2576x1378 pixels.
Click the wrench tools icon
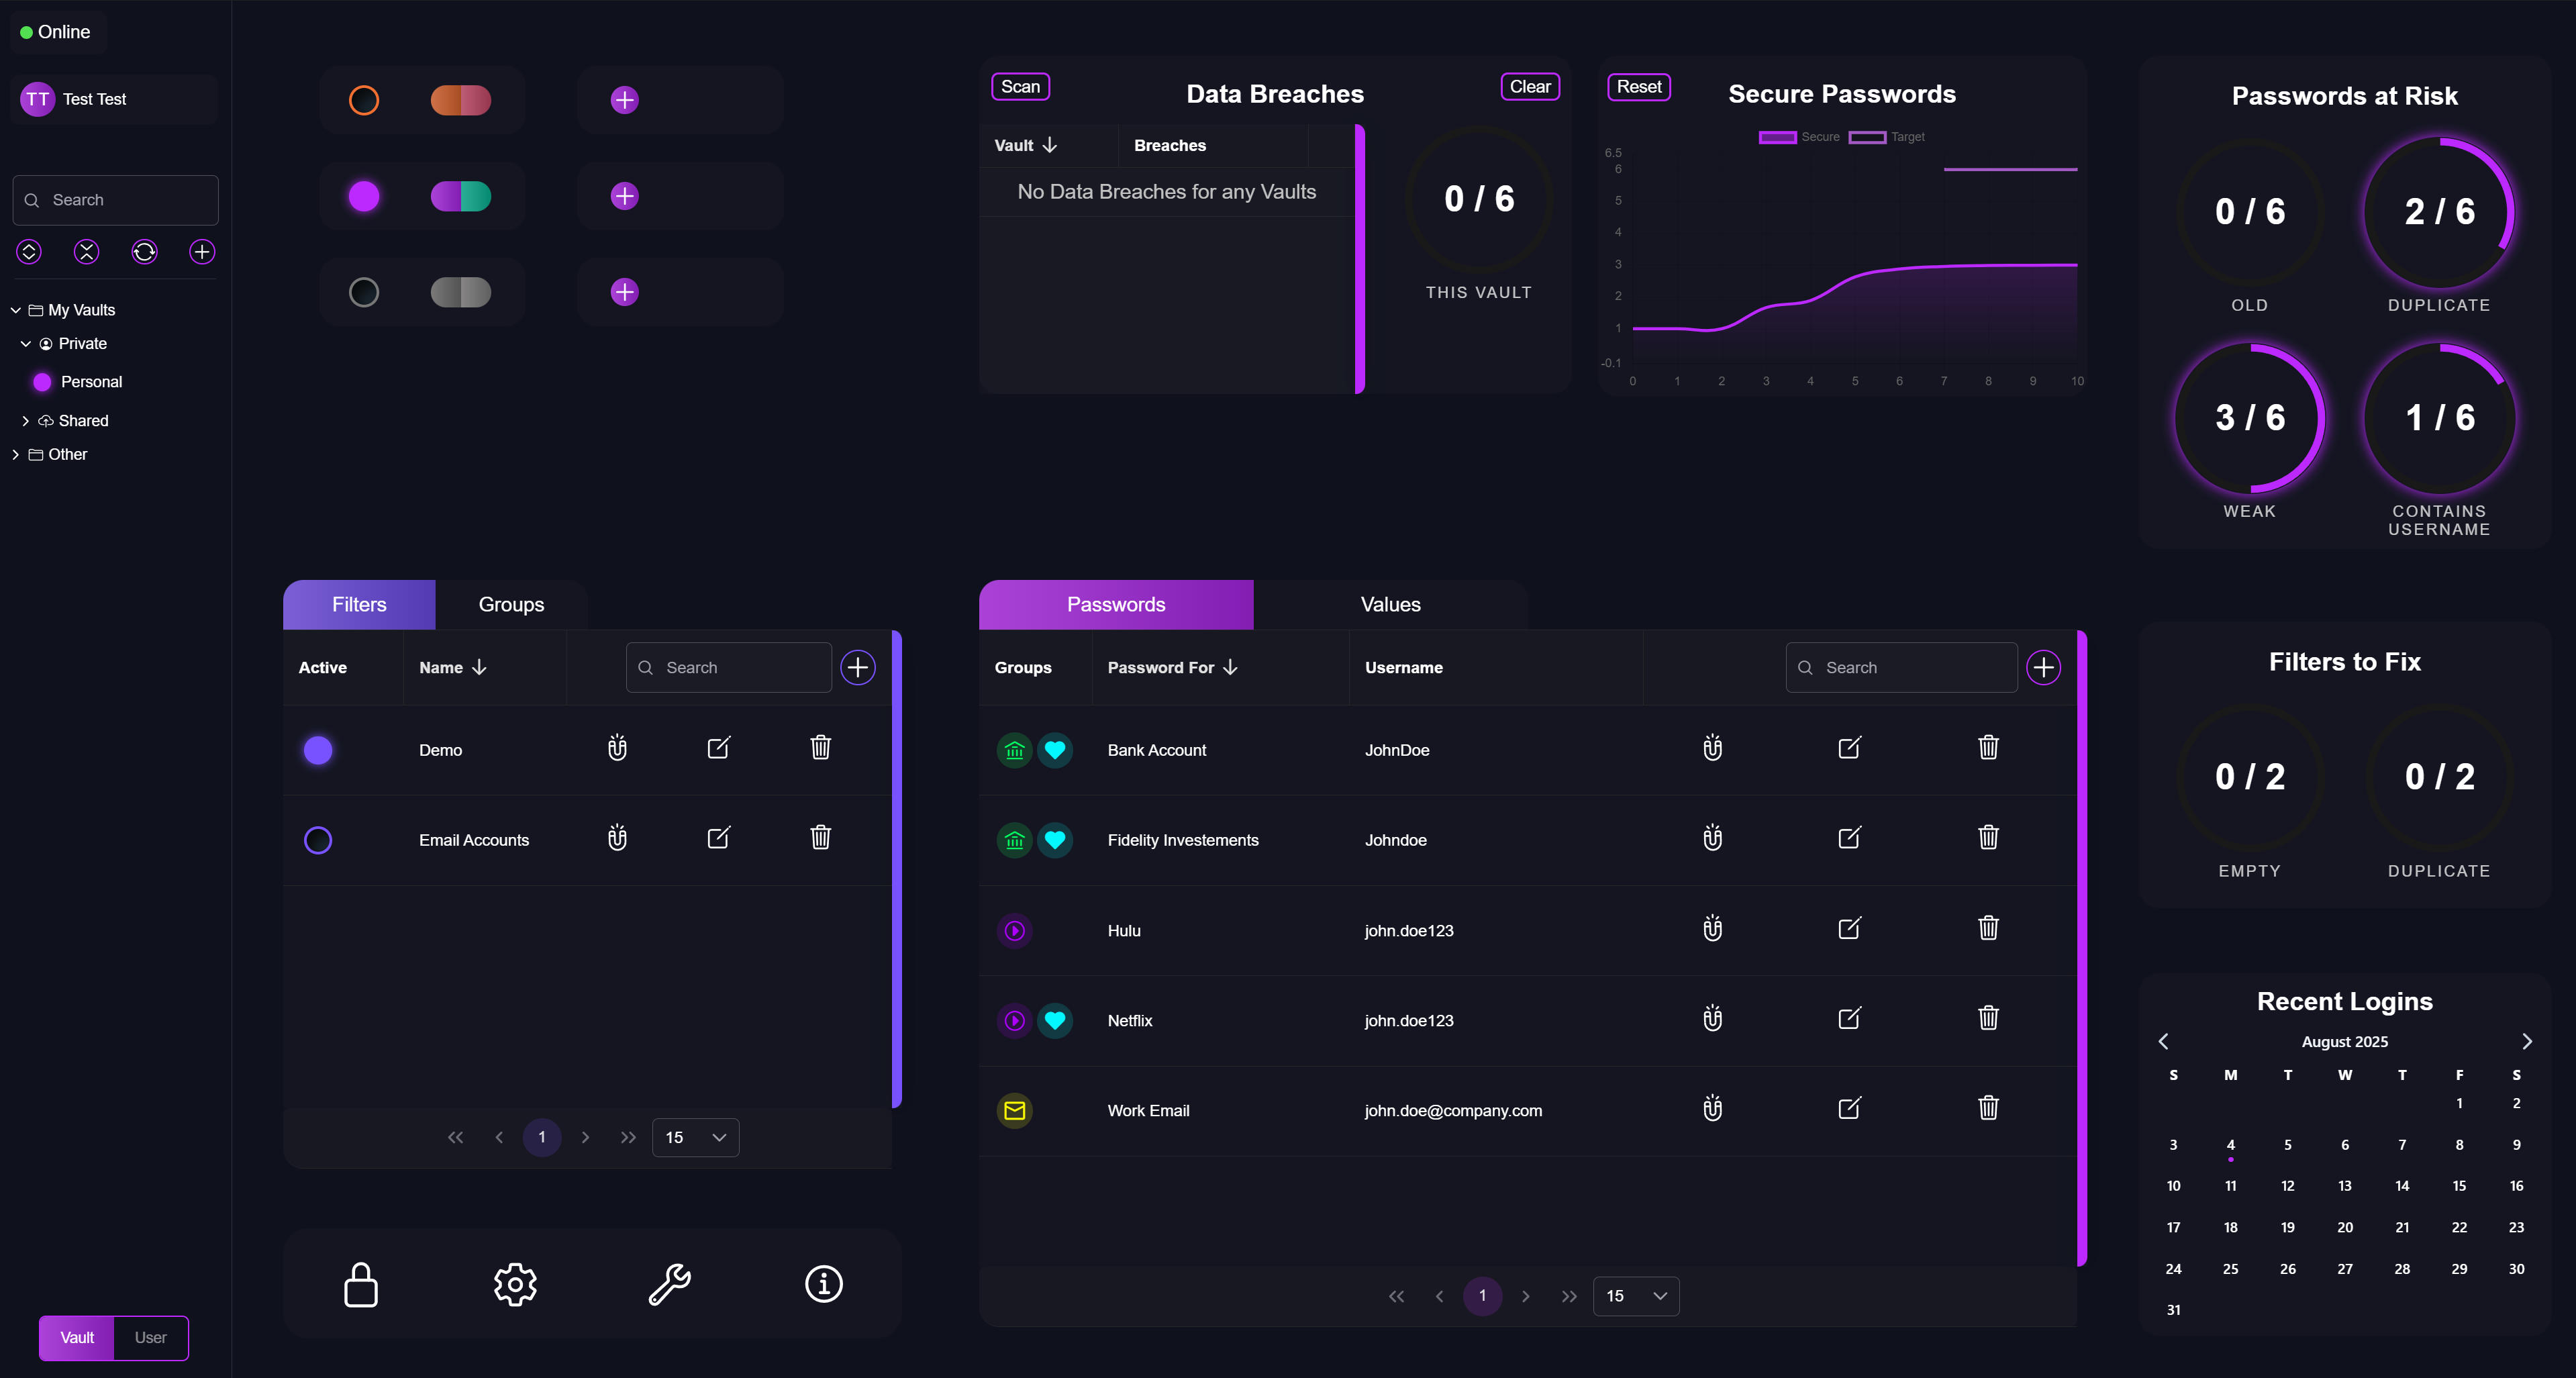pyautogui.click(x=668, y=1284)
